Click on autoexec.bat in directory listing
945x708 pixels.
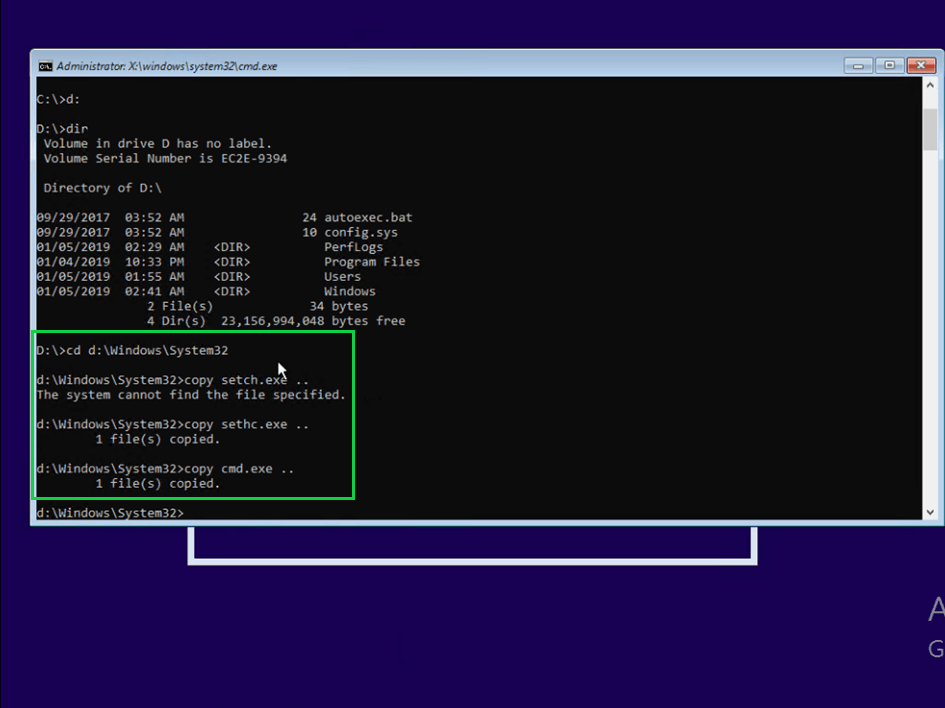368,217
